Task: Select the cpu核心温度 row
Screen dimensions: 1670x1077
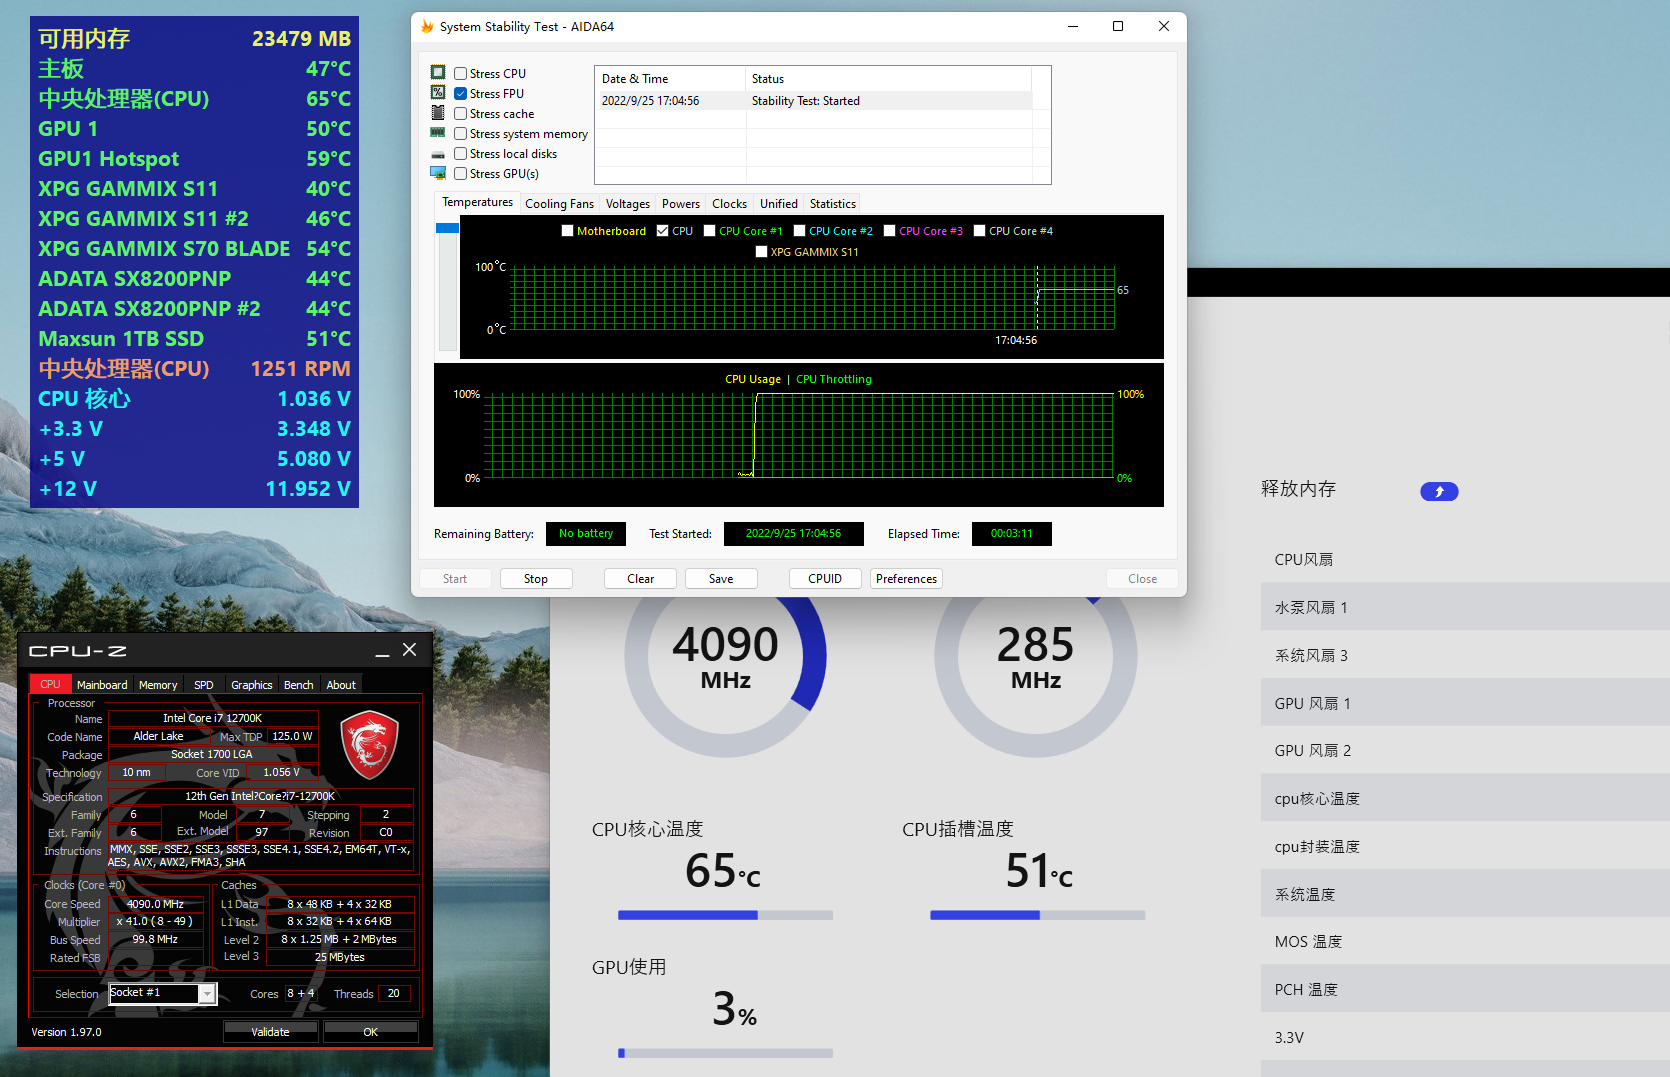Action: pyautogui.click(x=1465, y=798)
